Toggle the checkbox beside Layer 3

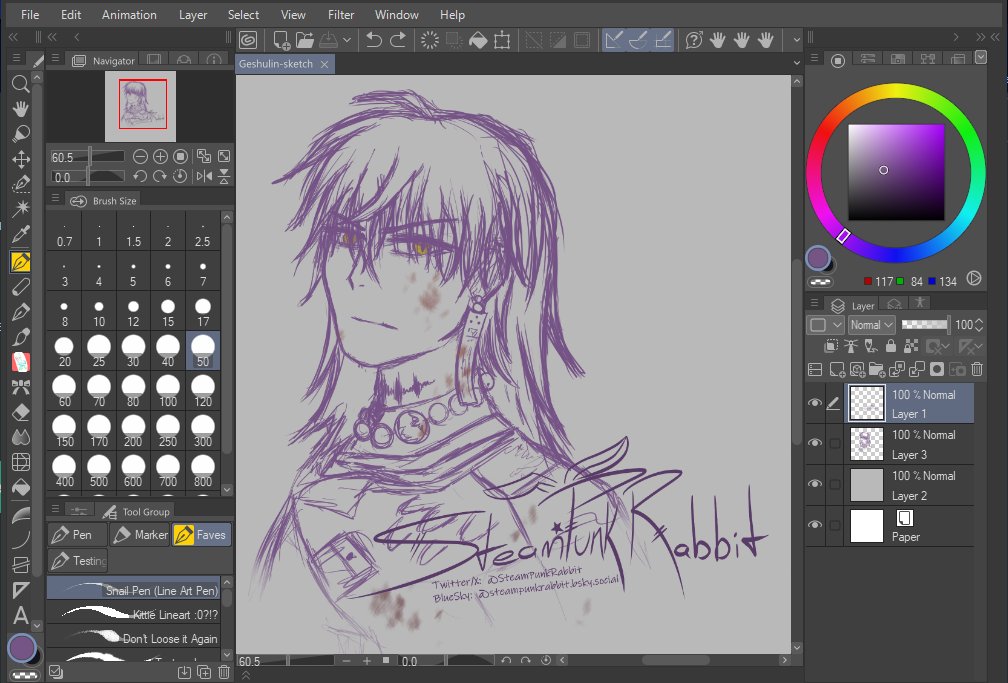[x=834, y=443]
